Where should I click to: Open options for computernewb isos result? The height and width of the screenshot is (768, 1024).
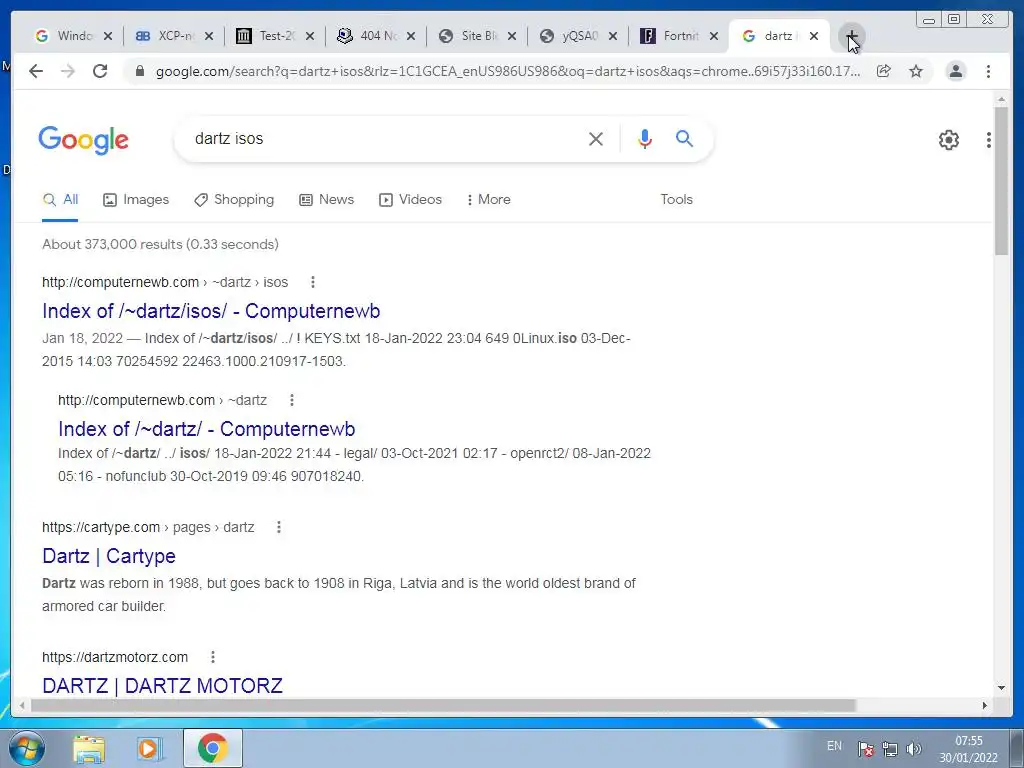pyautogui.click(x=313, y=282)
